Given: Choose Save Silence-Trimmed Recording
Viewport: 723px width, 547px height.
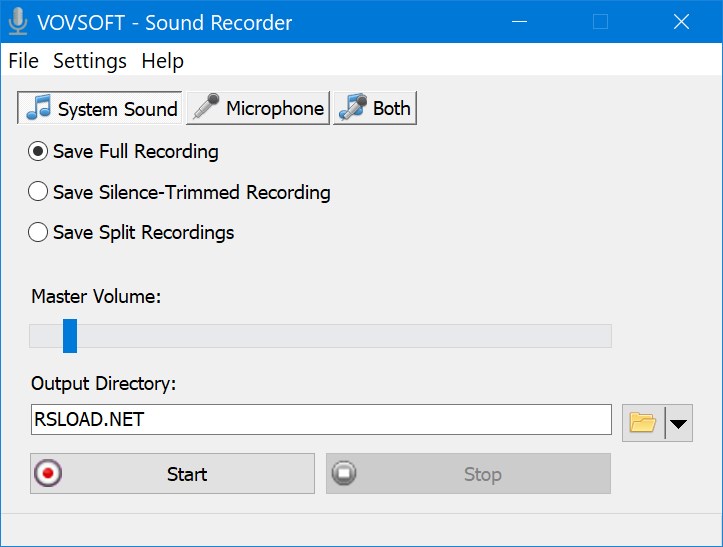Looking at the screenshot, I should (38, 192).
